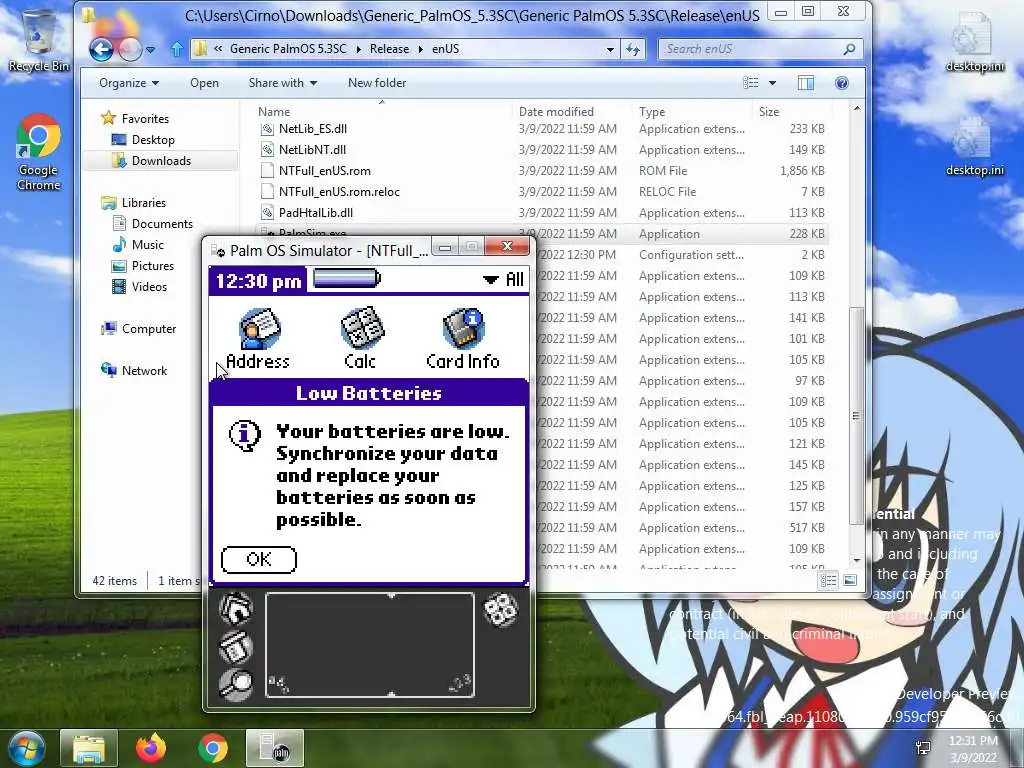Tap the Home silkscreen icon

click(236, 608)
